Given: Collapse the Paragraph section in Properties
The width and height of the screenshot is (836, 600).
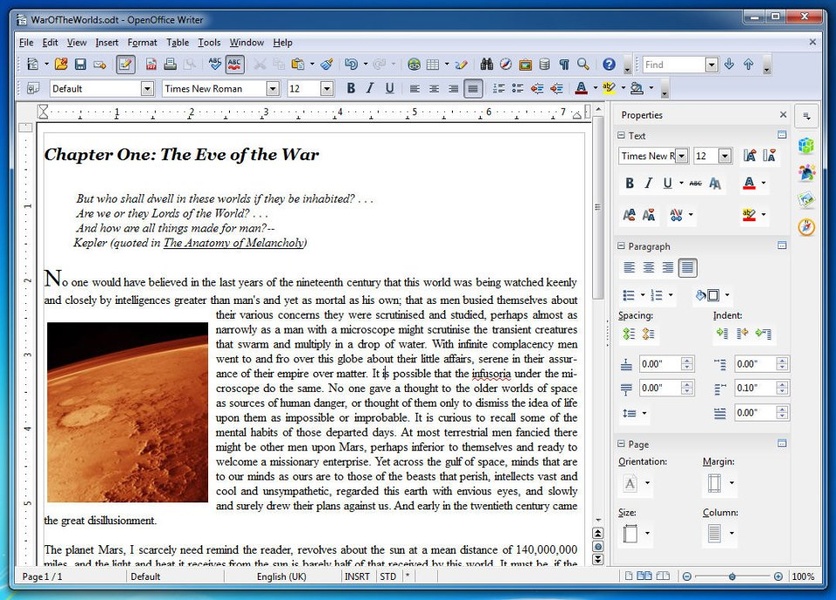Looking at the screenshot, I should pos(621,246).
